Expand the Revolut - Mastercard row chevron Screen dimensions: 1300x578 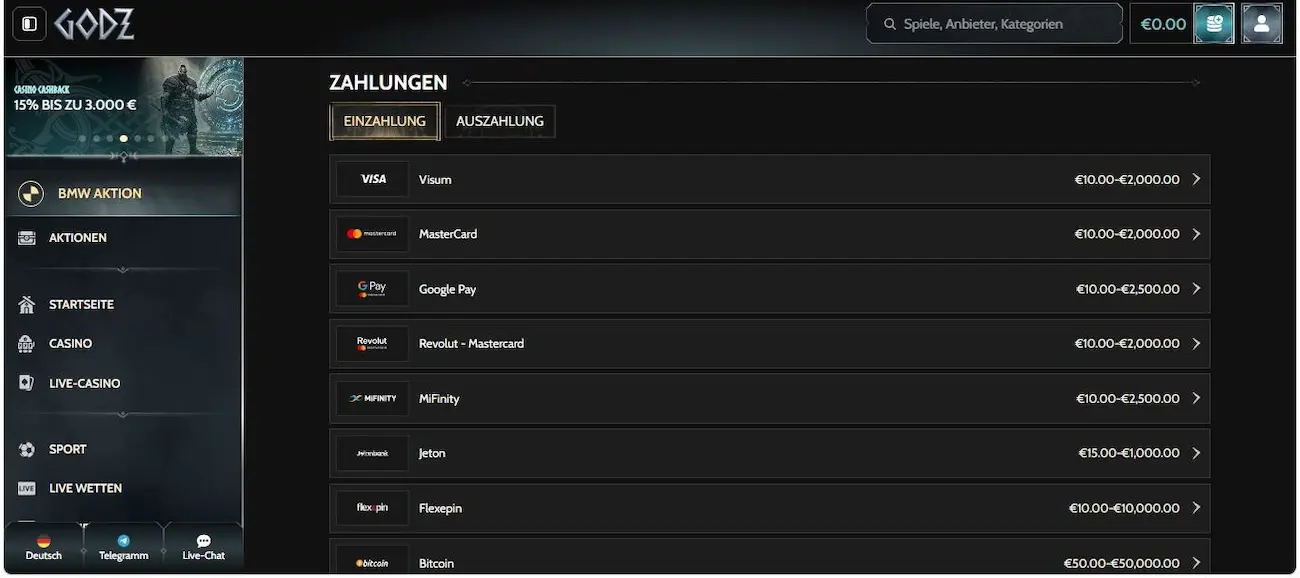tap(1196, 343)
